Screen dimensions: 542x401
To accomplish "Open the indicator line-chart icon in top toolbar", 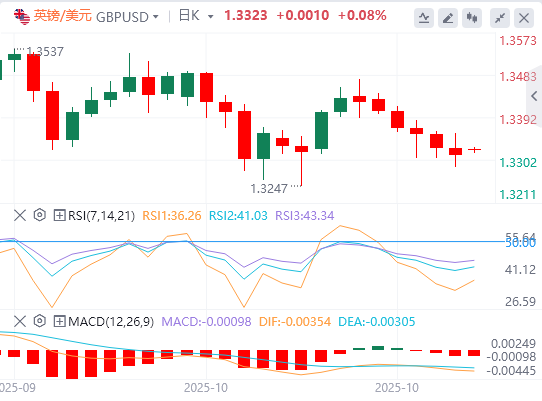I will (x=424, y=18).
